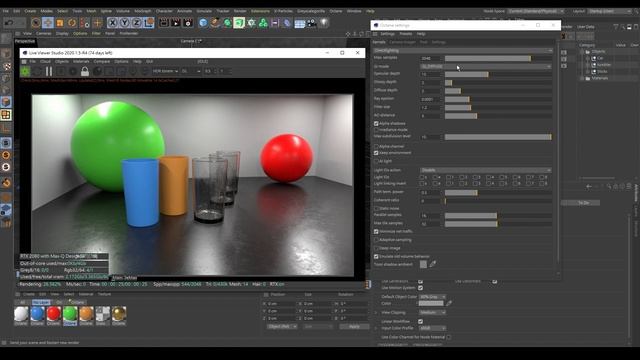The width and height of the screenshot is (640, 360).
Task: Start render in Live Viewer
Action: pyautogui.click(x=25, y=71)
